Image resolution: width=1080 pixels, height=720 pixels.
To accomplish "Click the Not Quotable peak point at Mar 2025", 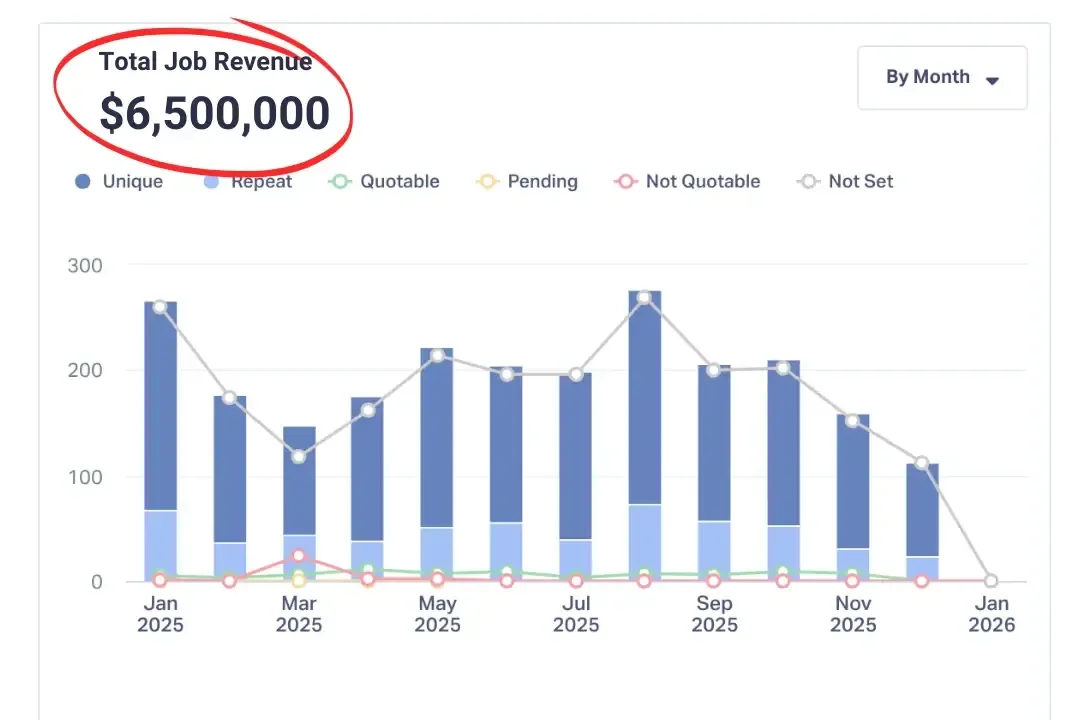I will tap(298, 555).
